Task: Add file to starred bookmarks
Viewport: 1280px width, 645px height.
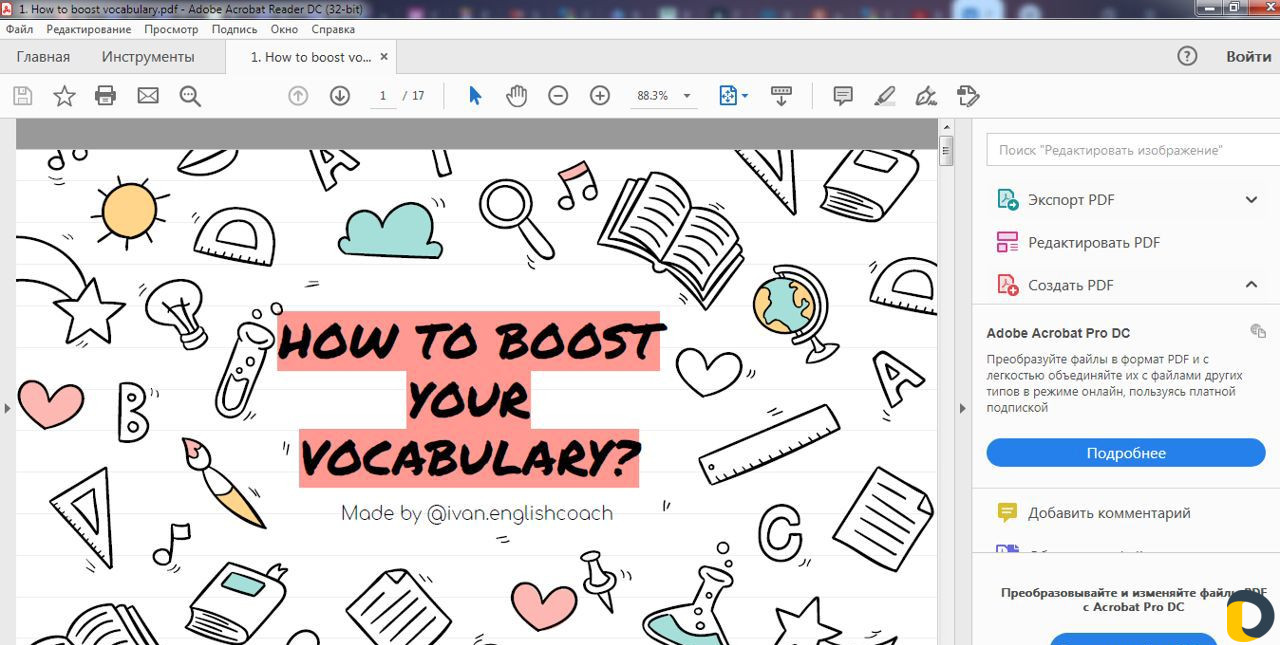Action: 64,96
